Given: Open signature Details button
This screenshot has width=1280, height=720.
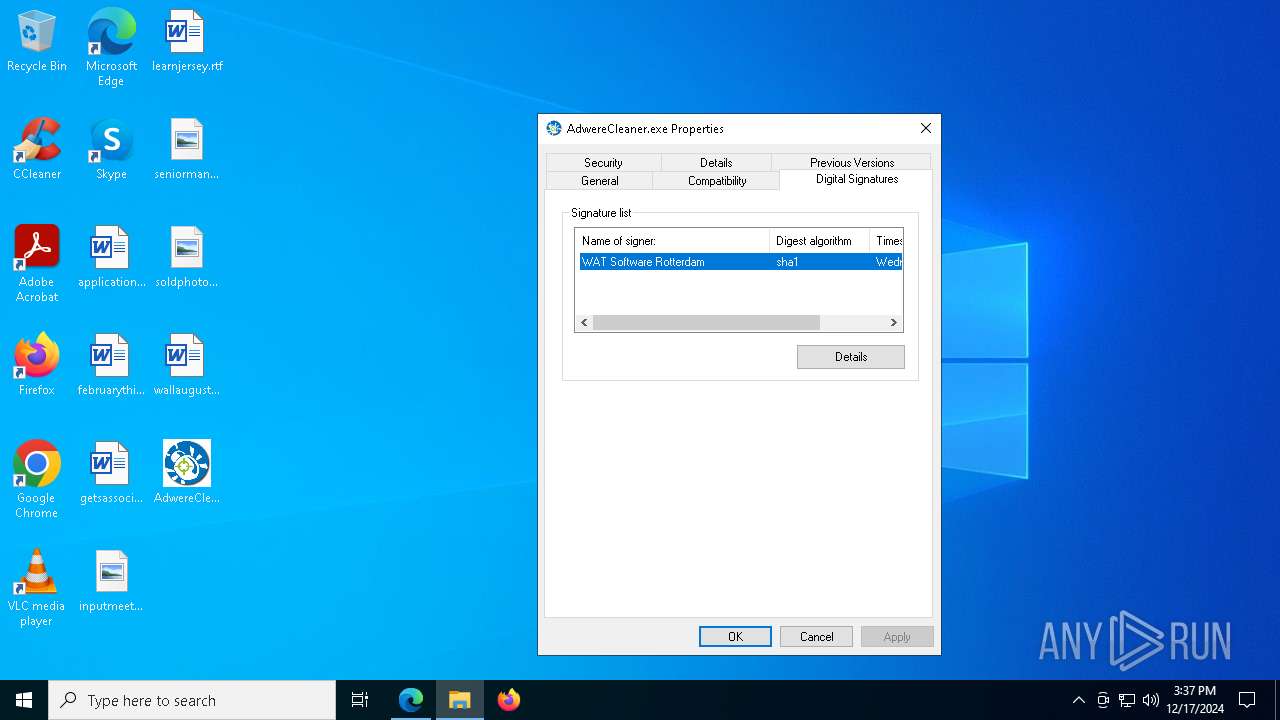Looking at the screenshot, I should pyautogui.click(x=851, y=357).
